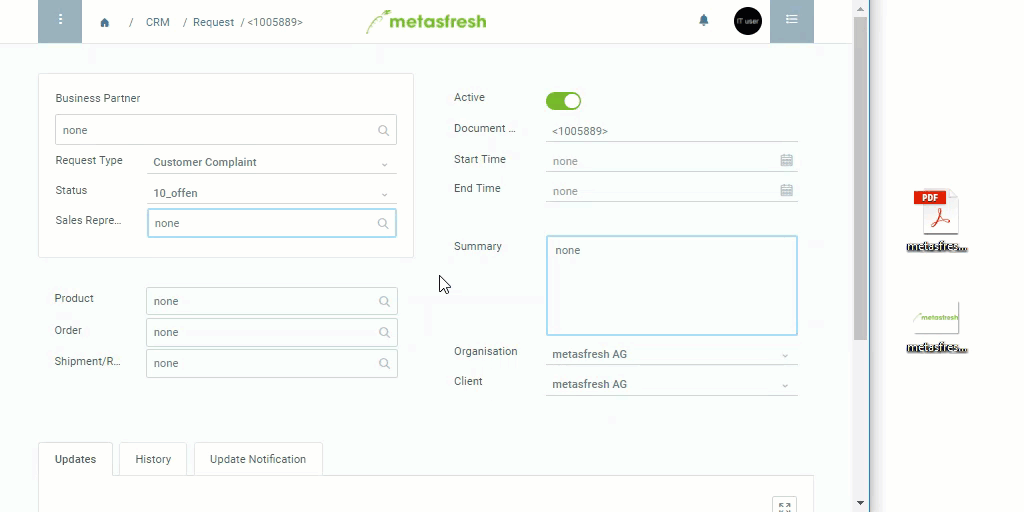Go to the home dashboard icon

click(x=104, y=22)
